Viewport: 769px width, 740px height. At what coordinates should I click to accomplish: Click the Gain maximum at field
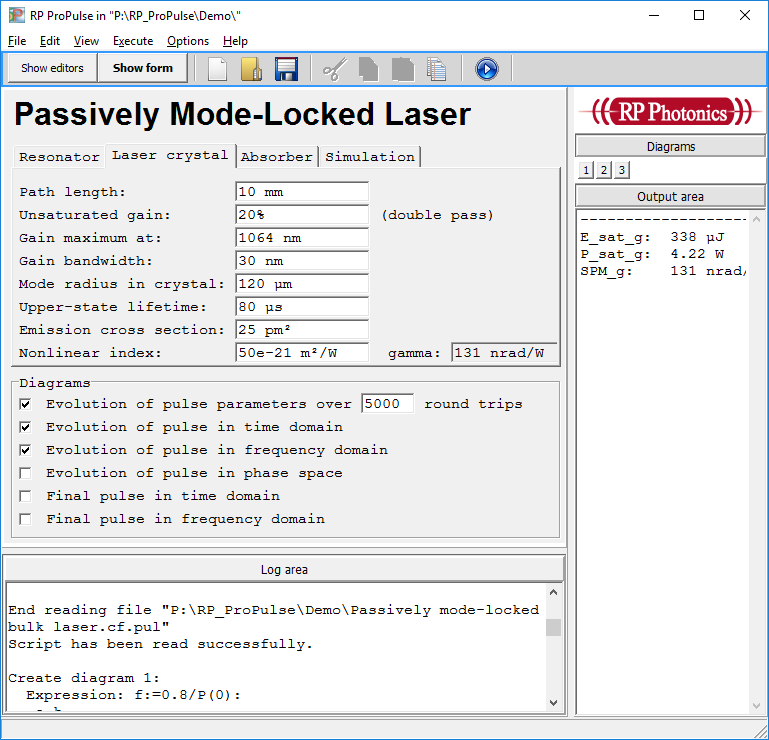click(x=302, y=238)
